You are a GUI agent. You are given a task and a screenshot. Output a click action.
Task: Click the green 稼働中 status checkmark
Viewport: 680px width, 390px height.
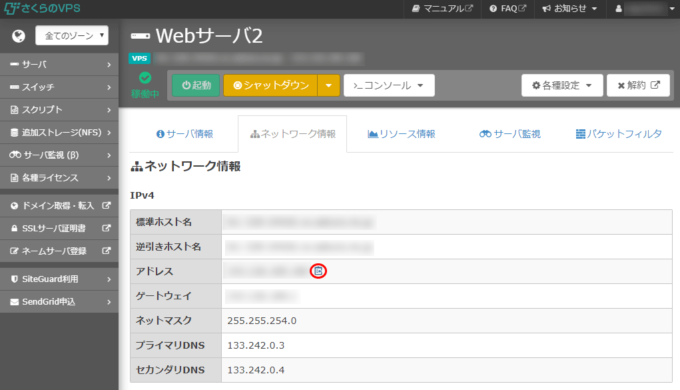[145, 78]
